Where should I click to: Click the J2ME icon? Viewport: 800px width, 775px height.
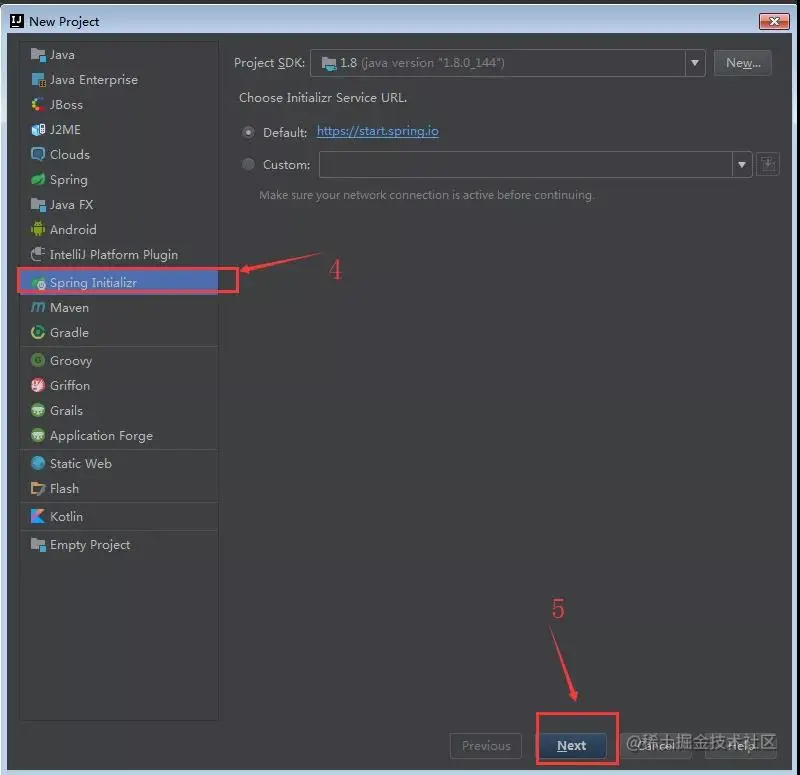tap(38, 130)
